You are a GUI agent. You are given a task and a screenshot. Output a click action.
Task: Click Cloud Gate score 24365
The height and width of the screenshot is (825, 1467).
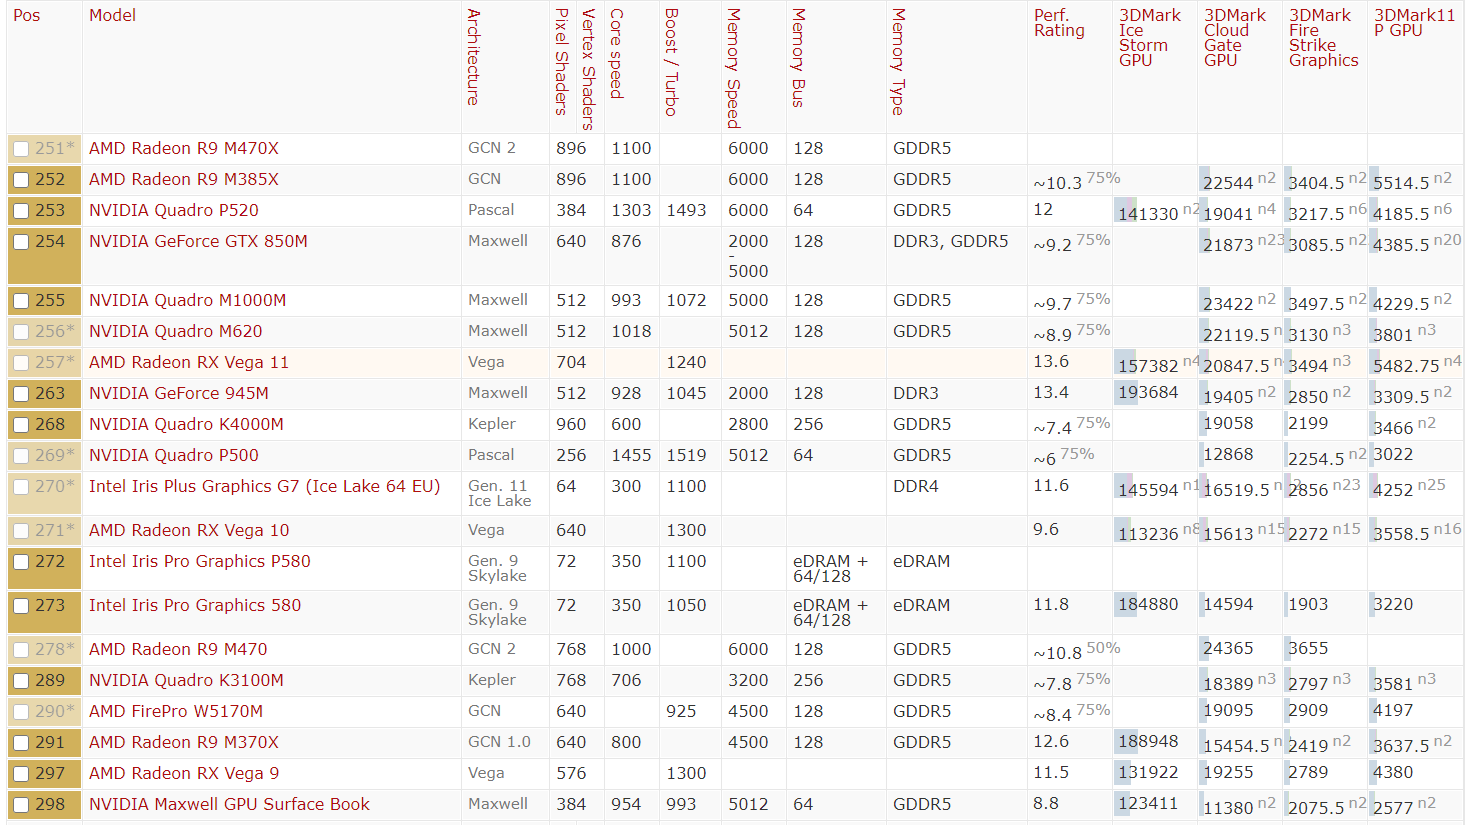click(1228, 649)
